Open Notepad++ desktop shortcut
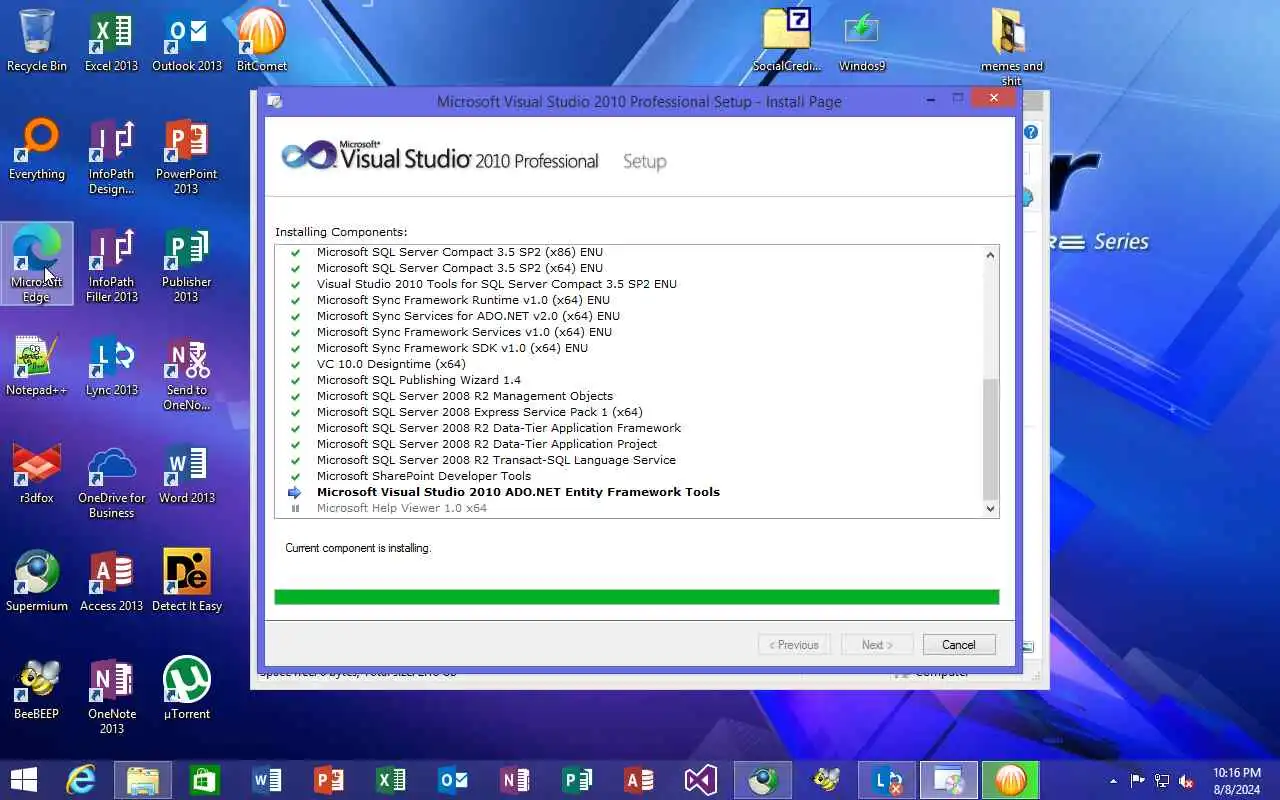 (x=37, y=366)
